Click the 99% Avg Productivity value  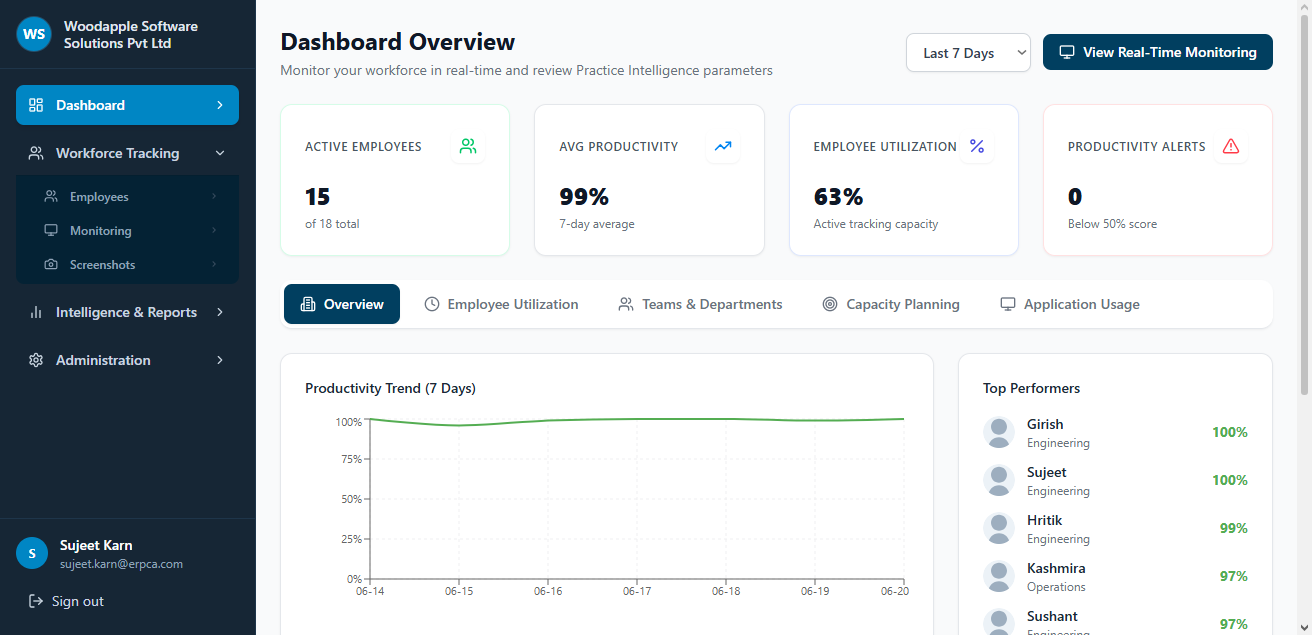[x=584, y=196]
